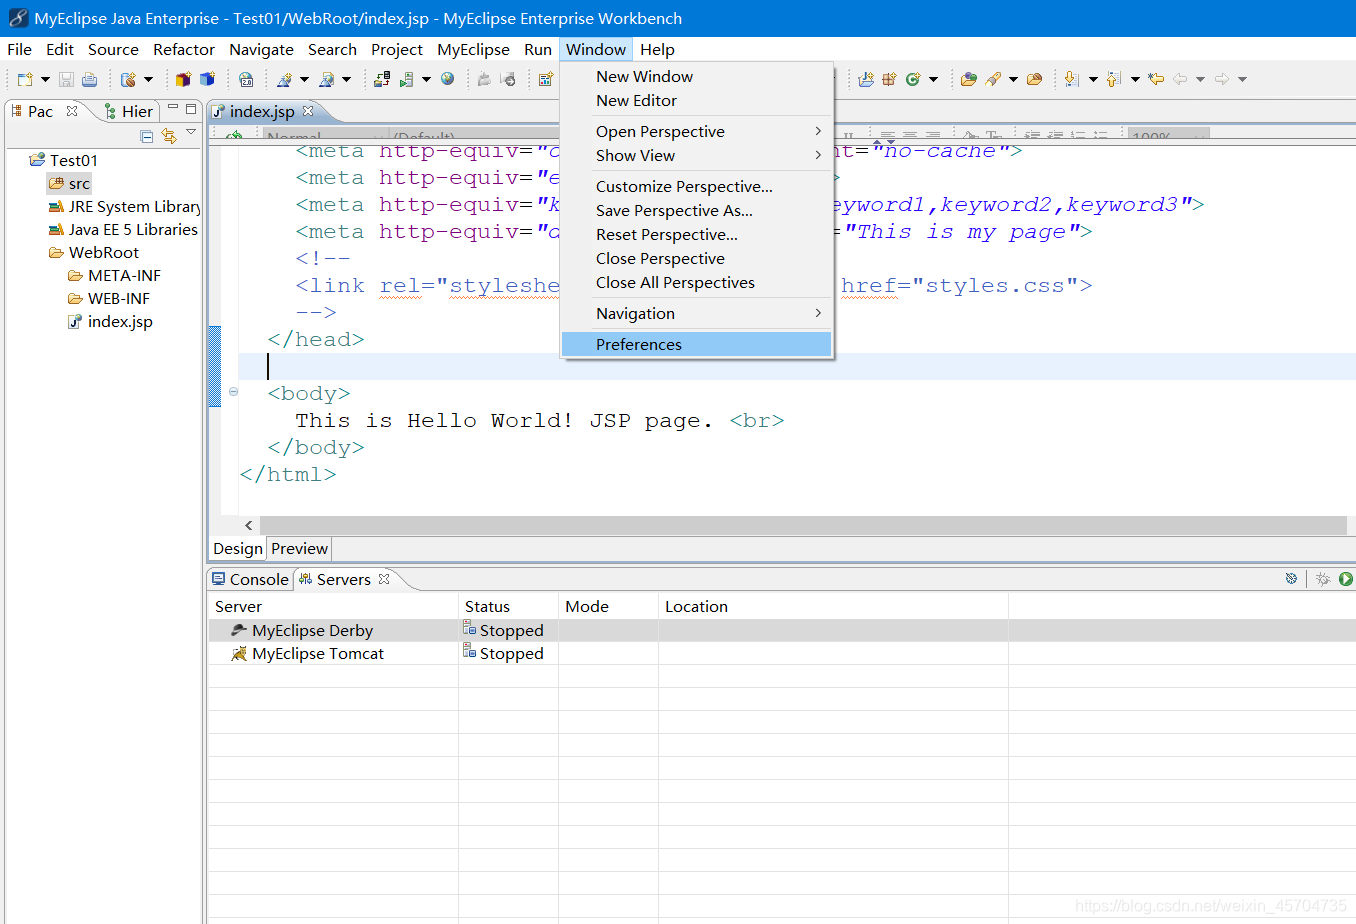1356x924 pixels.
Task: Click the Debug server bug icon
Action: 1323,579
